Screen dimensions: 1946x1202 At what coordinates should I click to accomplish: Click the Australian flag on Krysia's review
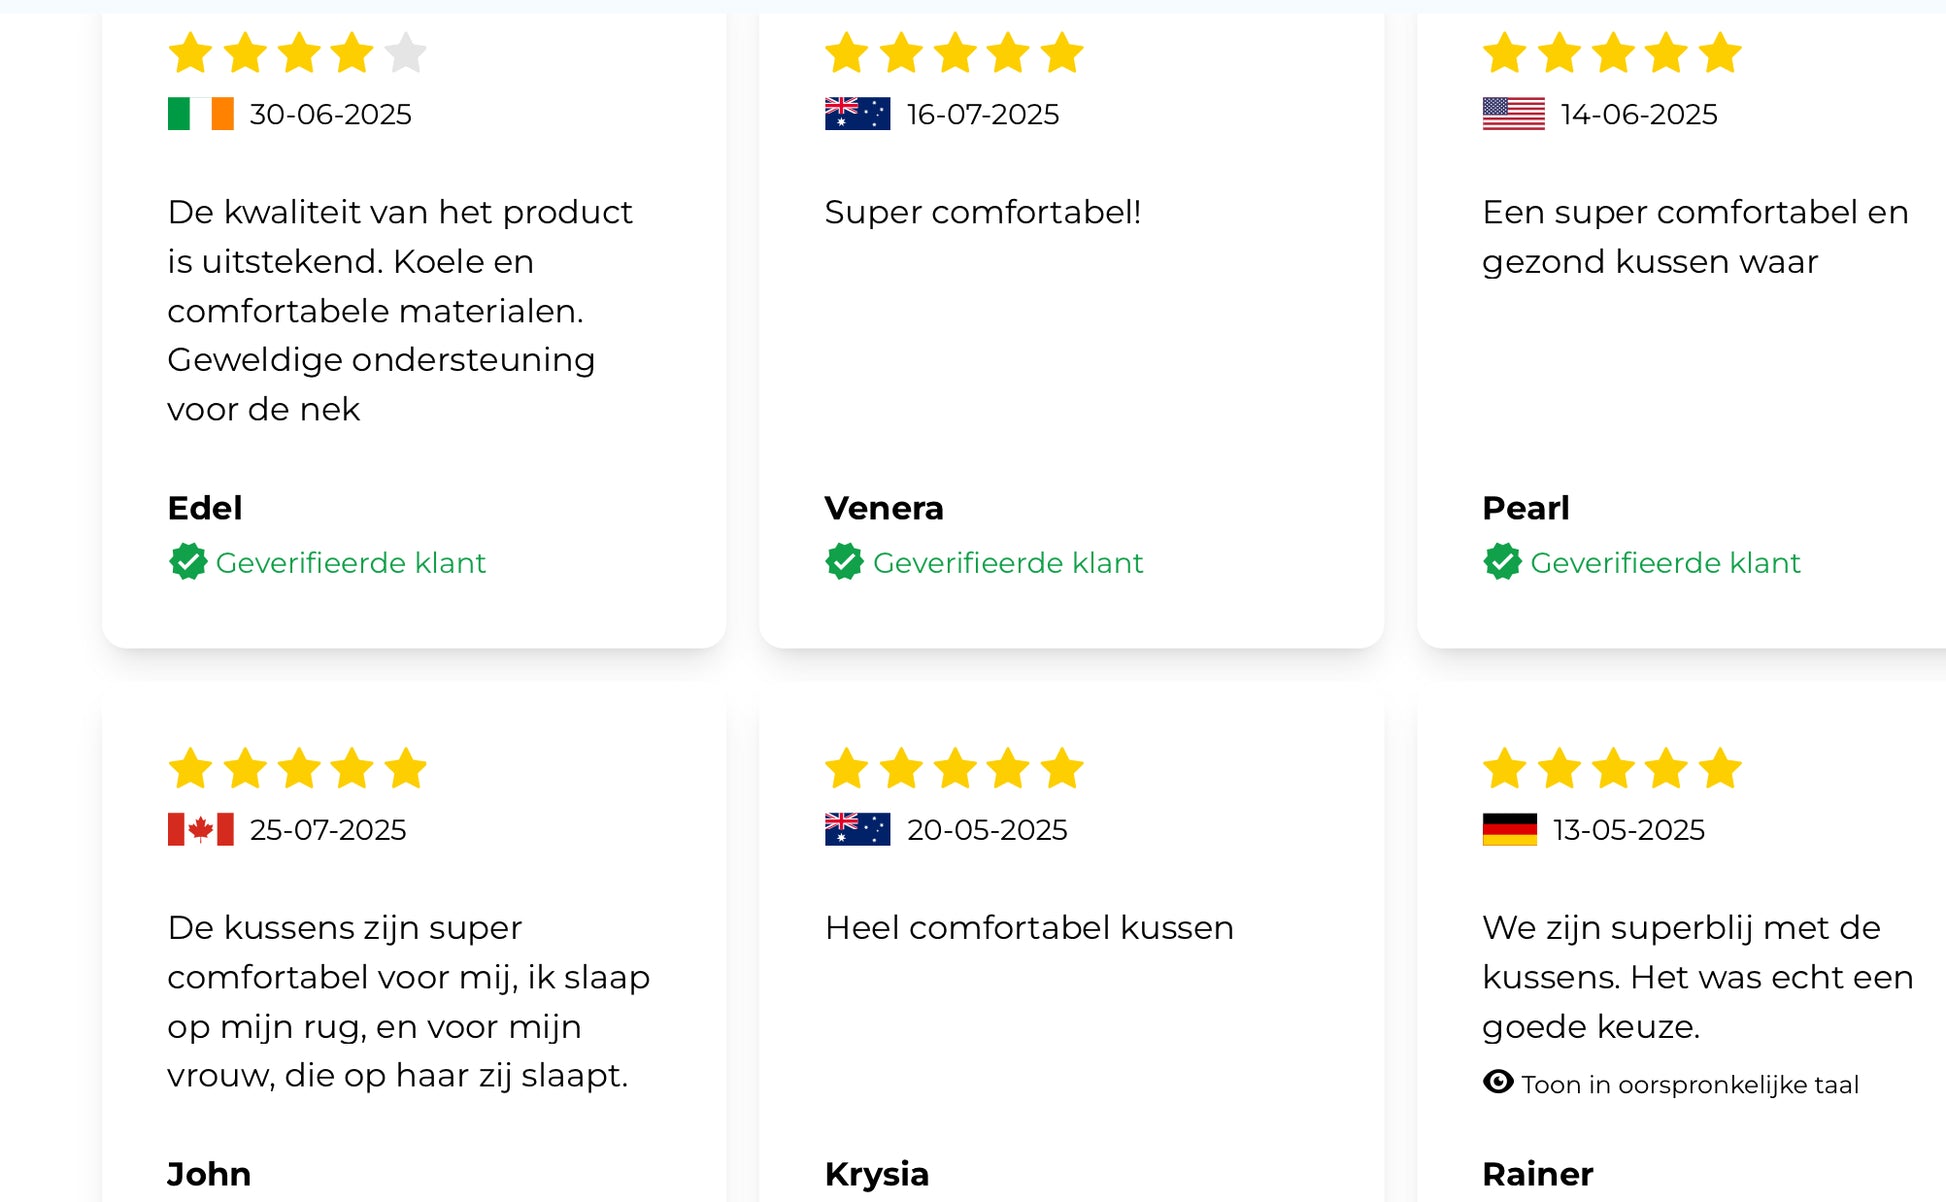tap(857, 830)
